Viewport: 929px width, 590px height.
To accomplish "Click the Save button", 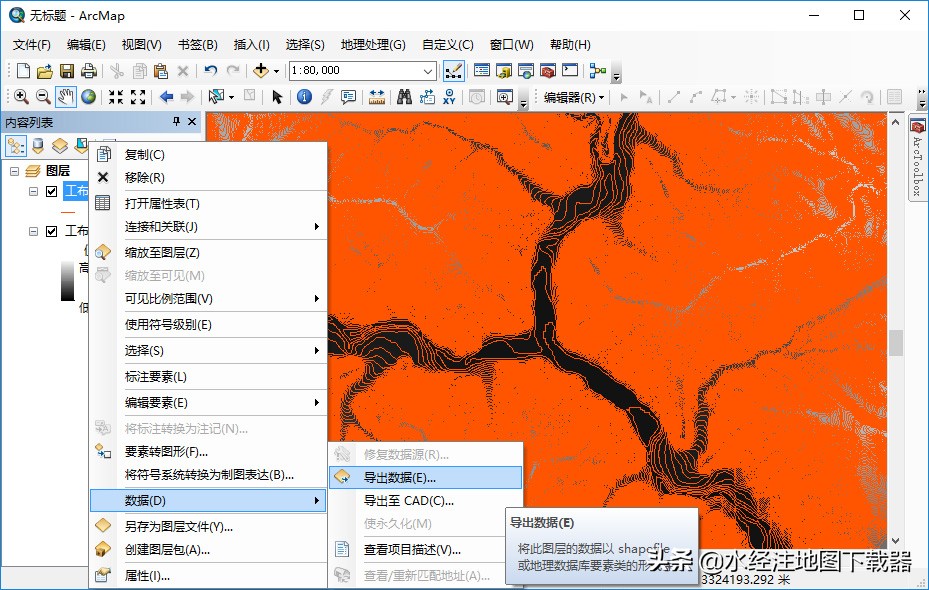I will tap(66, 70).
